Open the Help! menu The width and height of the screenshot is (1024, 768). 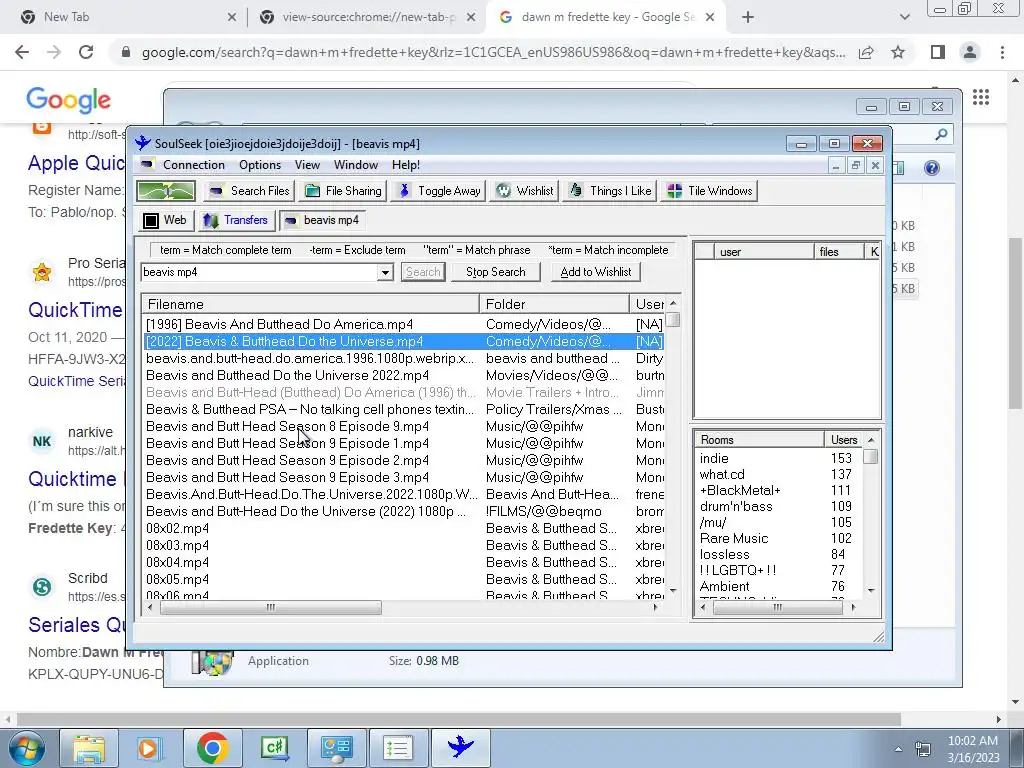click(x=406, y=165)
